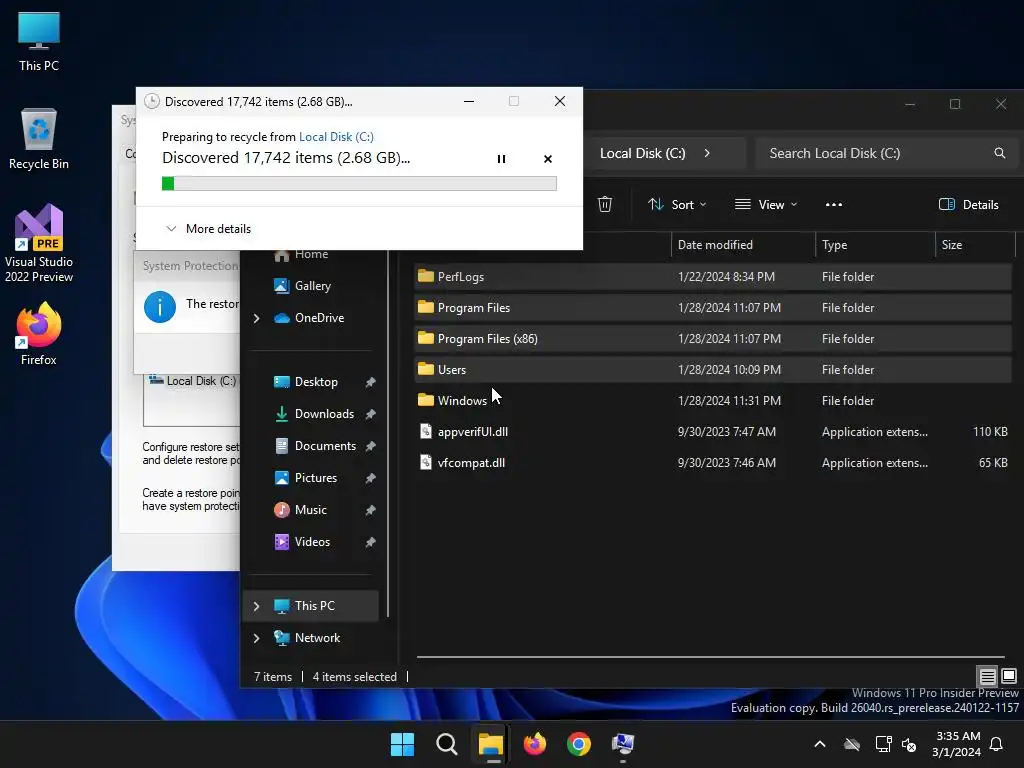Select the appverifUI.dll file
1024x768 pixels.
[712, 431]
